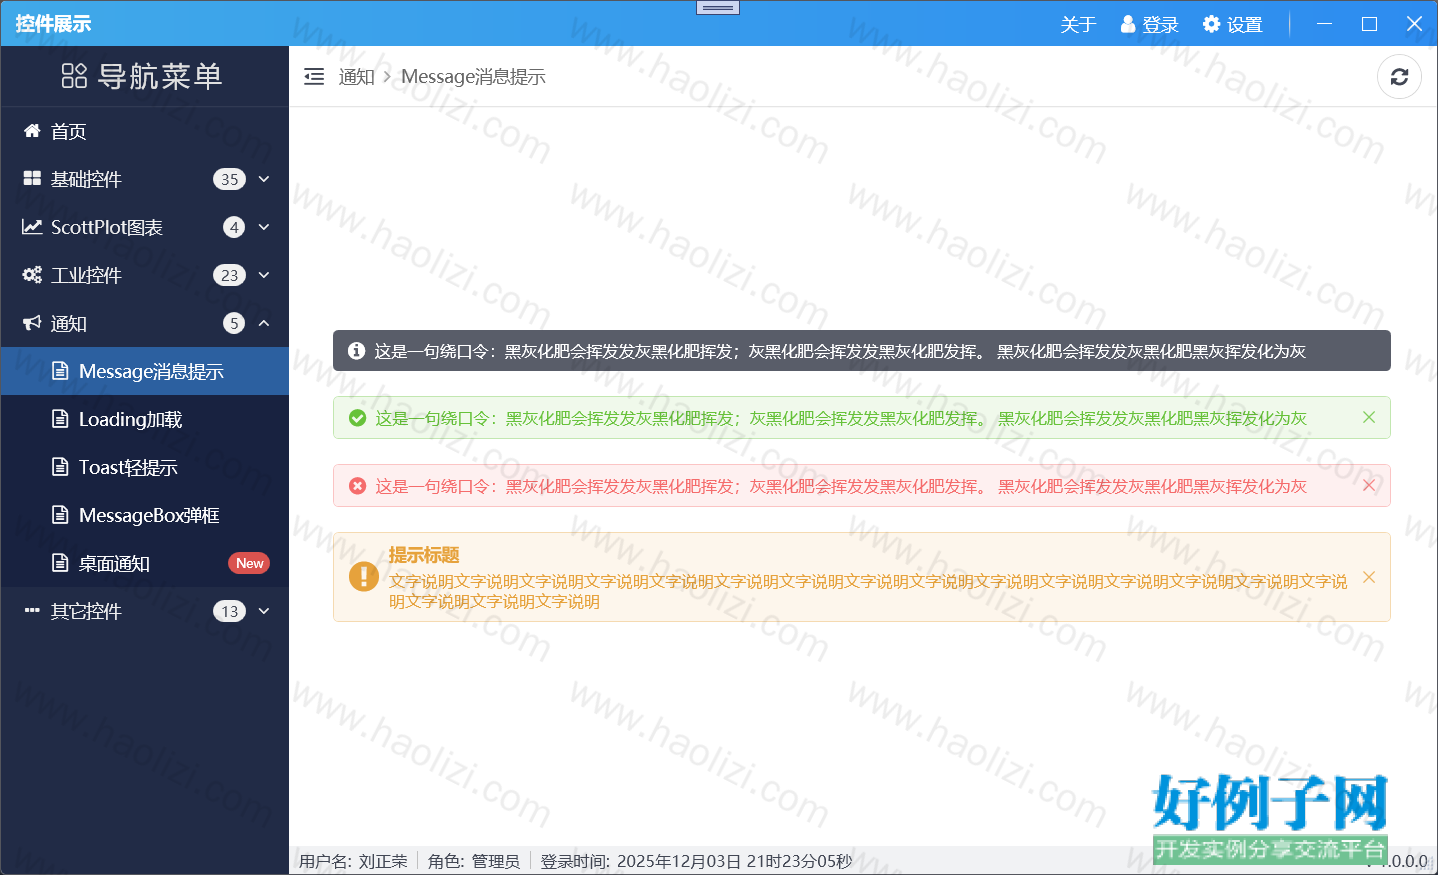Click the info icon in the gray message

(356, 351)
